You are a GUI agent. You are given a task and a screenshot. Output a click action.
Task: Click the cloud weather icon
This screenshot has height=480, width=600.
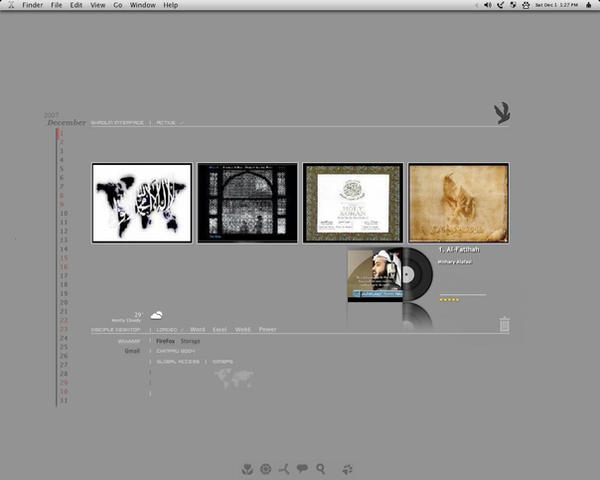tap(156, 315)
